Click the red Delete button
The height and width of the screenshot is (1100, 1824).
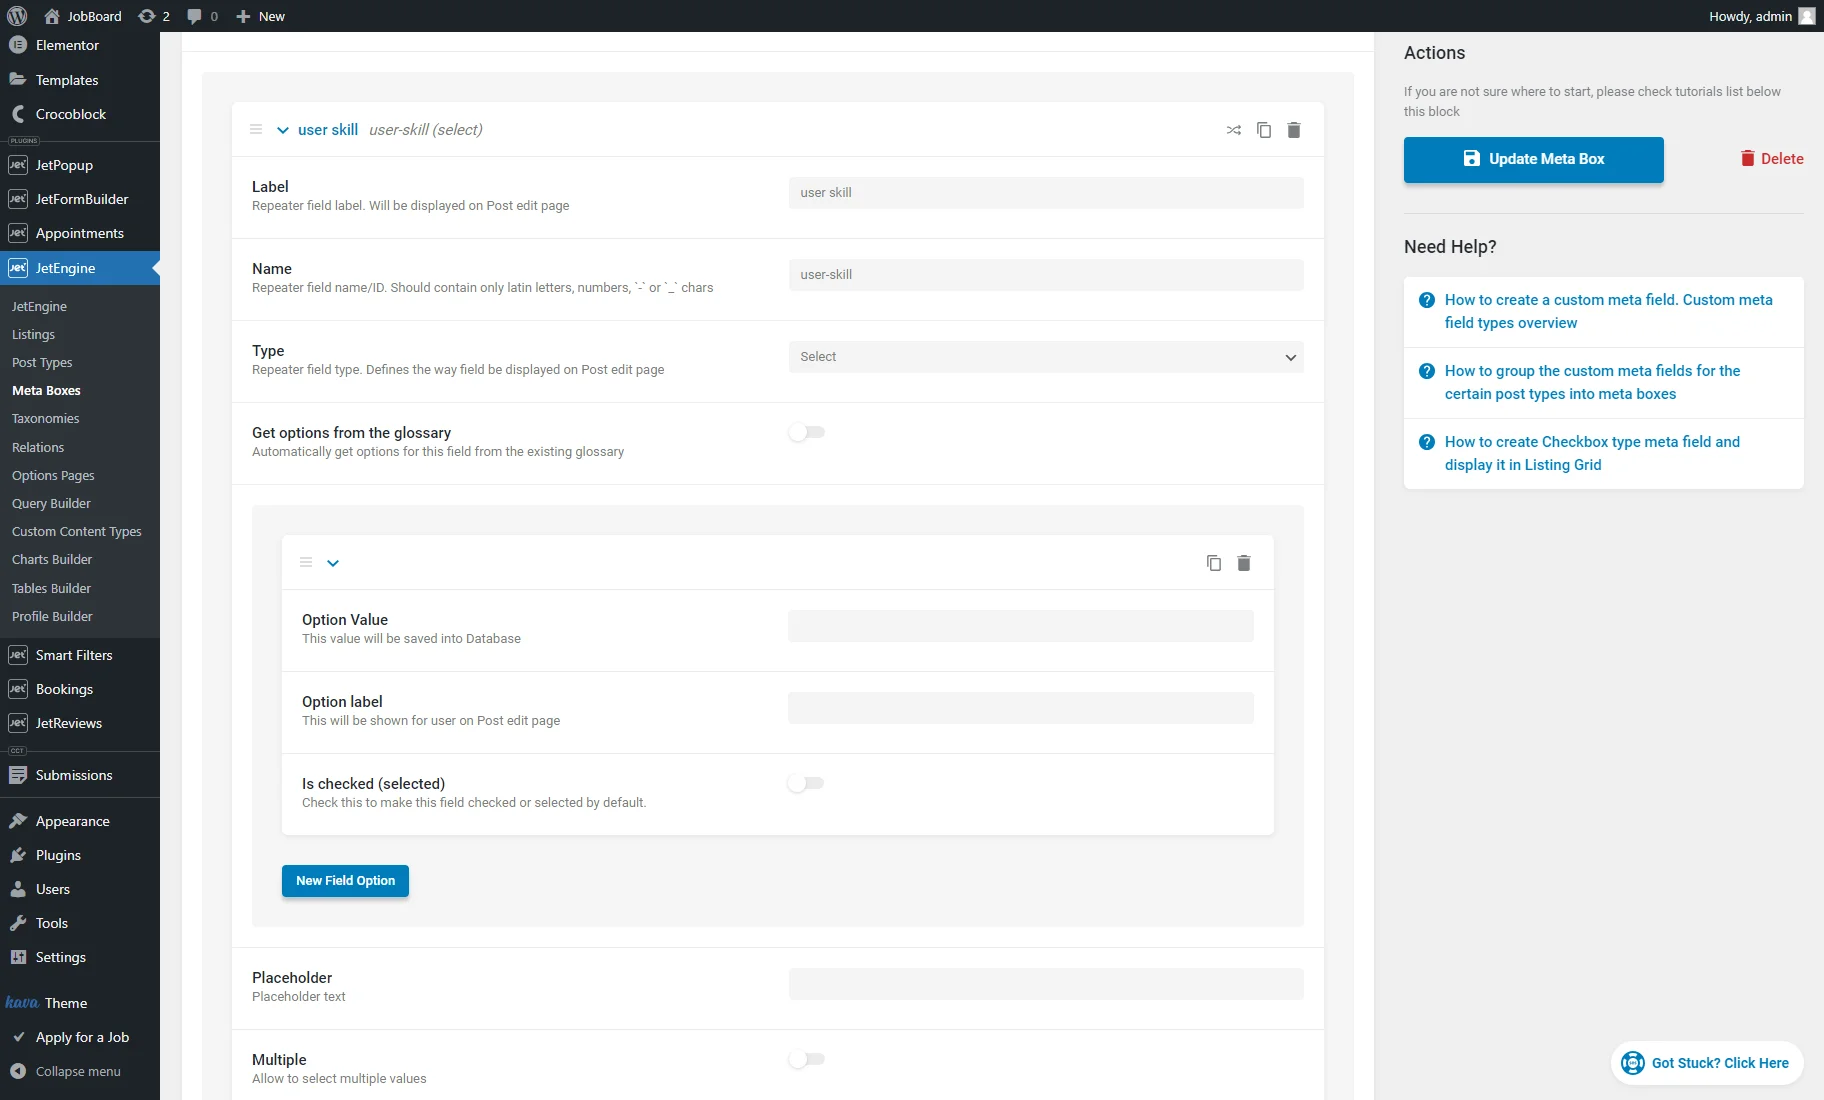click(1772, 159)
